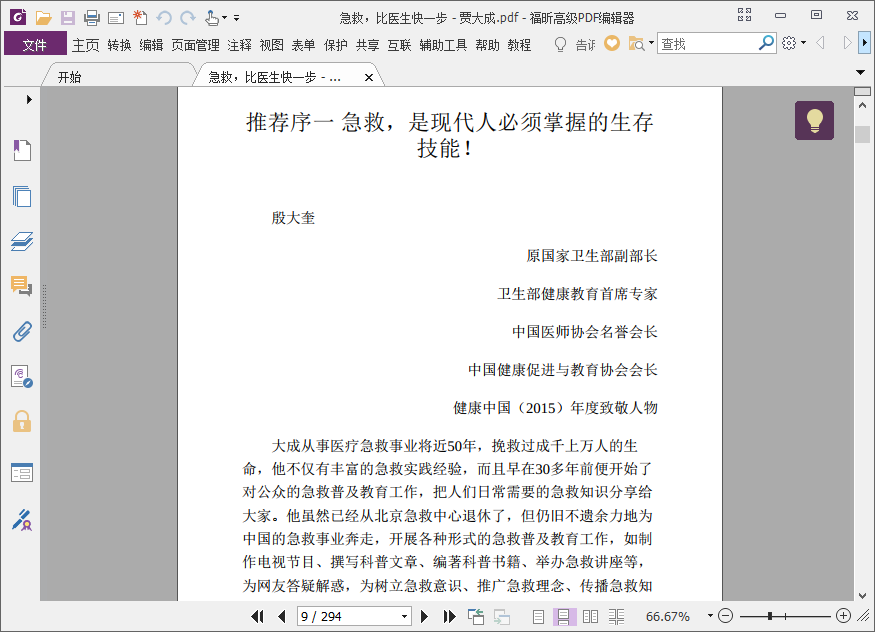Screen dimensions: 875x632
Task: Expand the left navigation panel
Action: pyautogui.click(x=29, y=99)
